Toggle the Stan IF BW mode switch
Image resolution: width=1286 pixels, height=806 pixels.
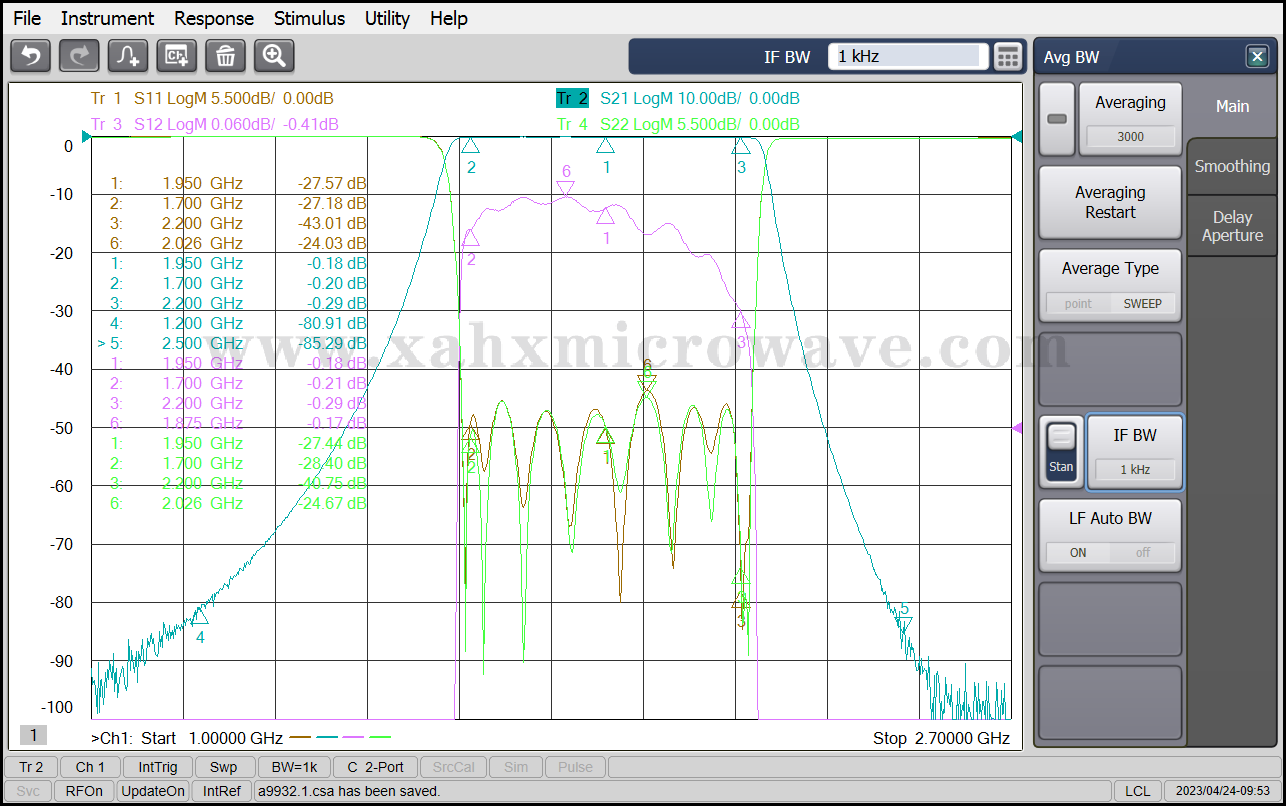1061,452
